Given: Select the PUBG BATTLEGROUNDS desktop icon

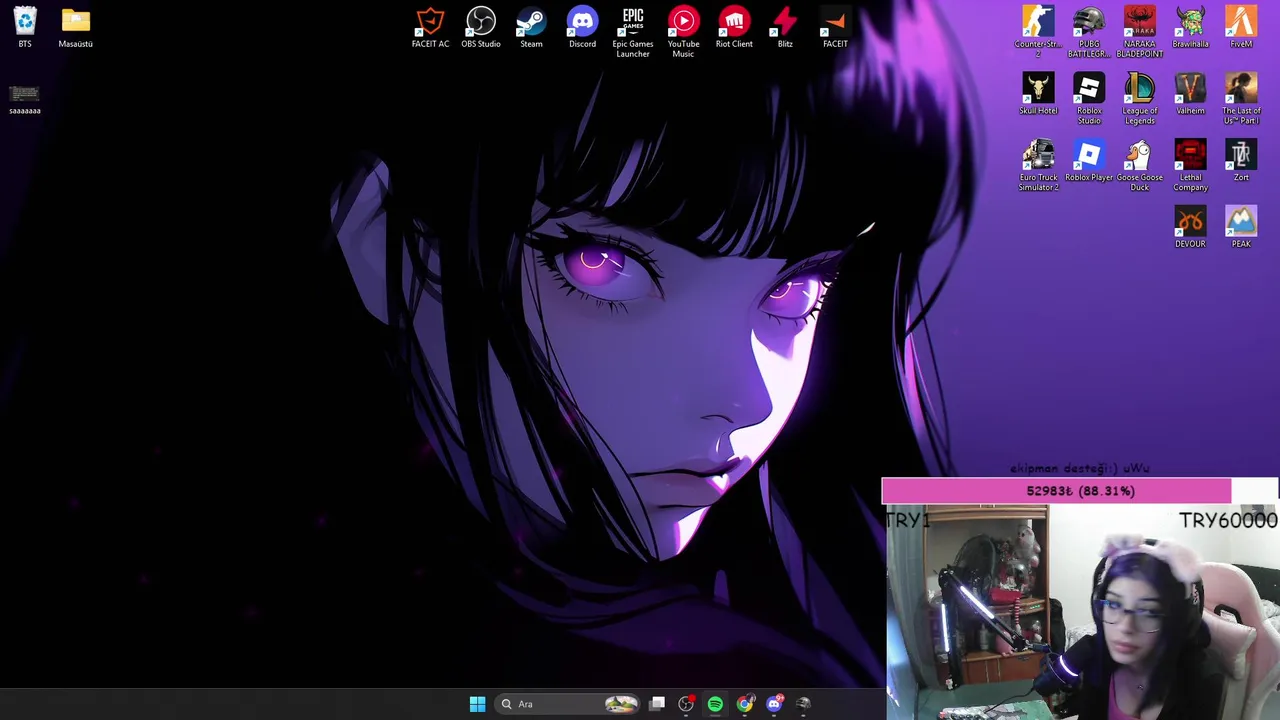Looking at the screenshot, I should point(1089,32).
